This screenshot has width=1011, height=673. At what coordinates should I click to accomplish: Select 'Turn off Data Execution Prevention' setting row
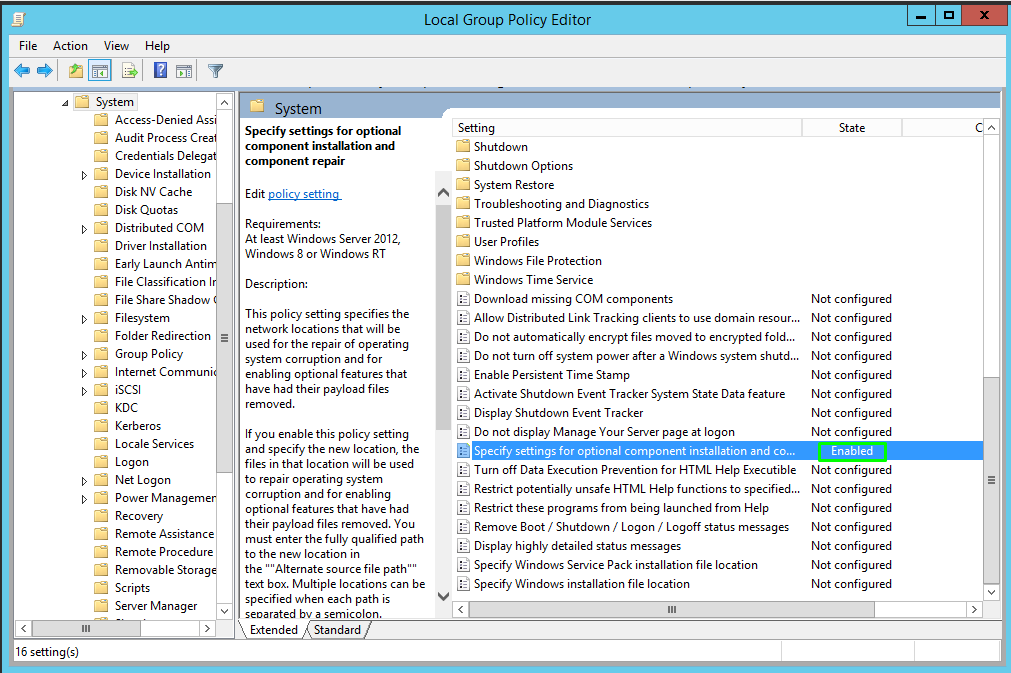tap(718, 470)
